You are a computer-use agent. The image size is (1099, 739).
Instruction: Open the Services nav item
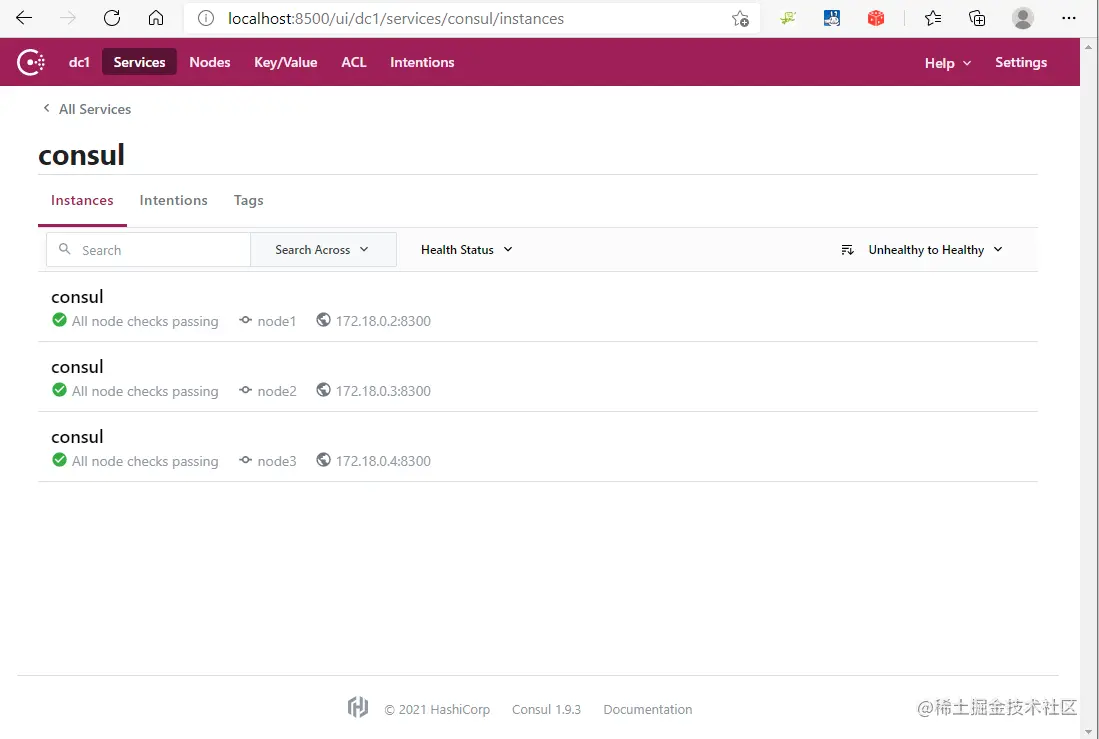click(x=139, y=62)
